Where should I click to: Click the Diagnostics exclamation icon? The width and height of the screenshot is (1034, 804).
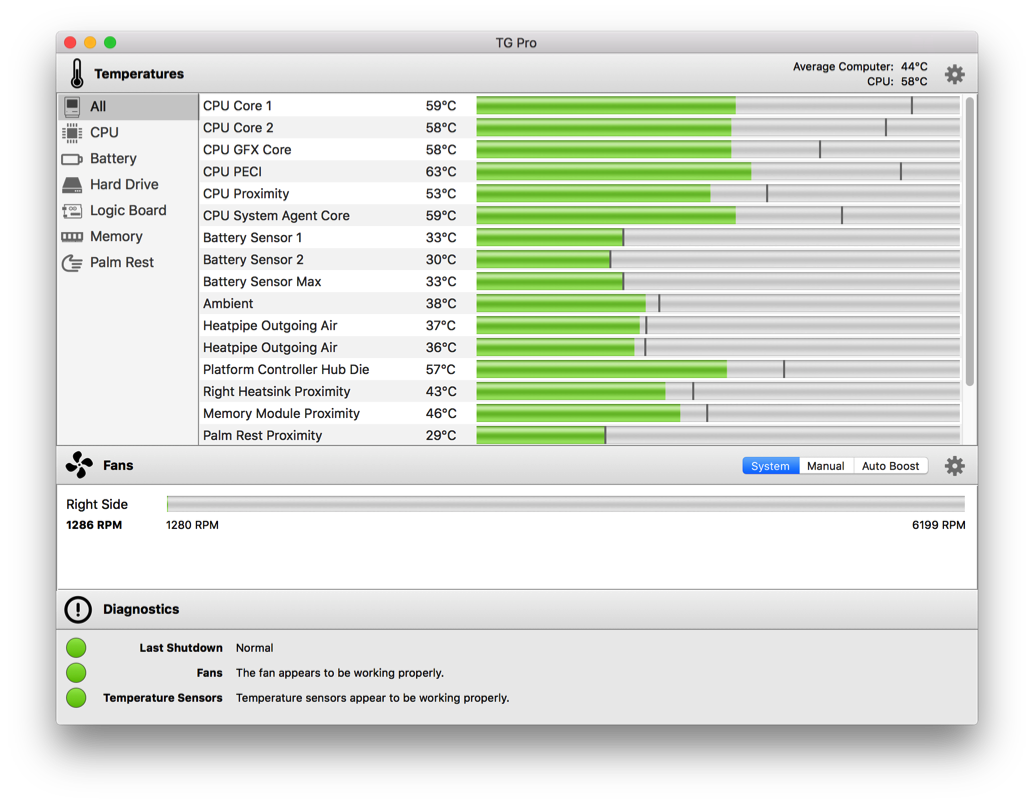click(78, 610)
